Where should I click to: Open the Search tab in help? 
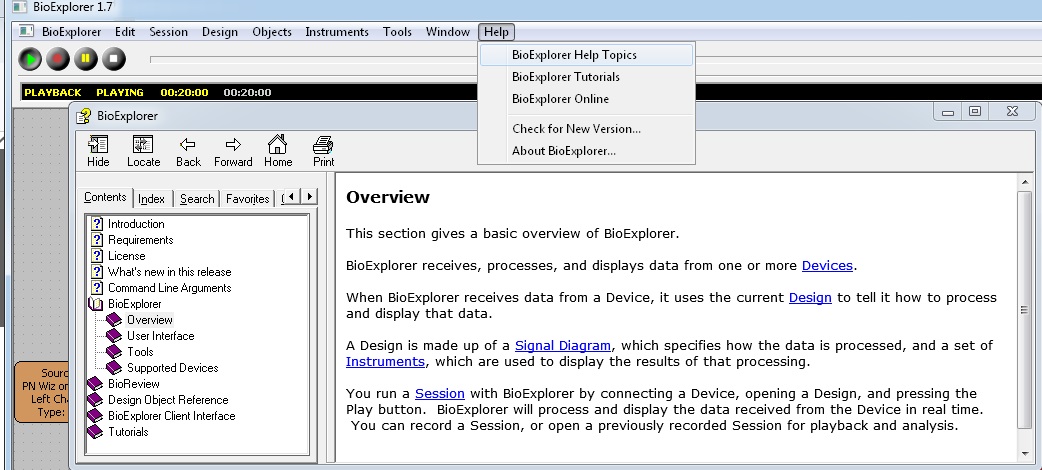click(197, 199)
